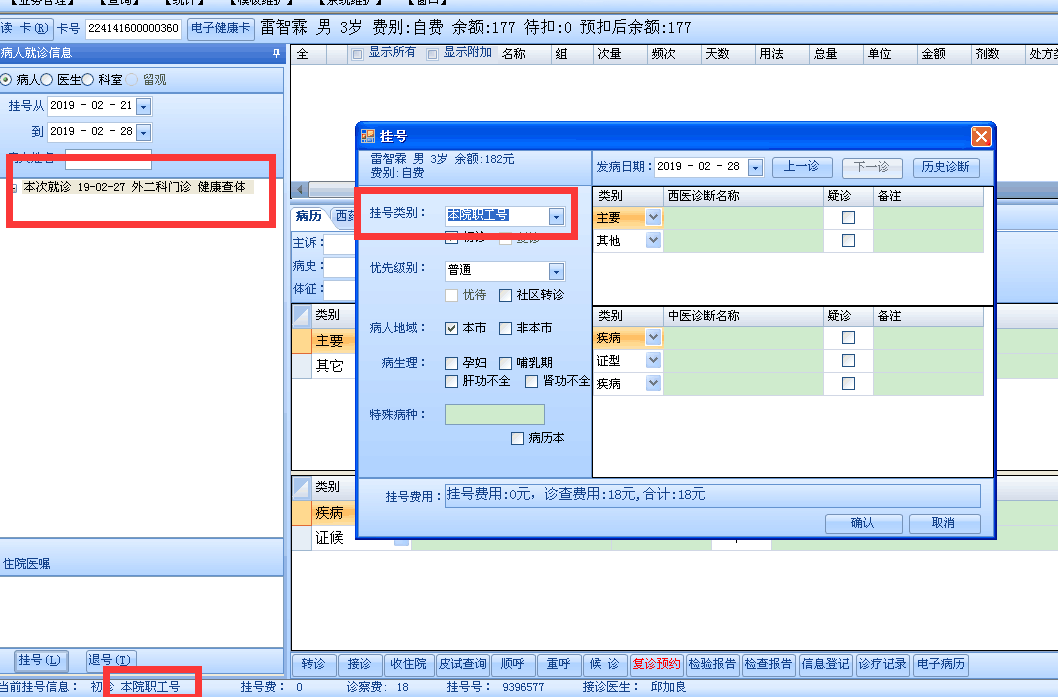Toggle the 显示所有 checkbox
This screenshot has height=697, width=1058.
click(358, 54)
